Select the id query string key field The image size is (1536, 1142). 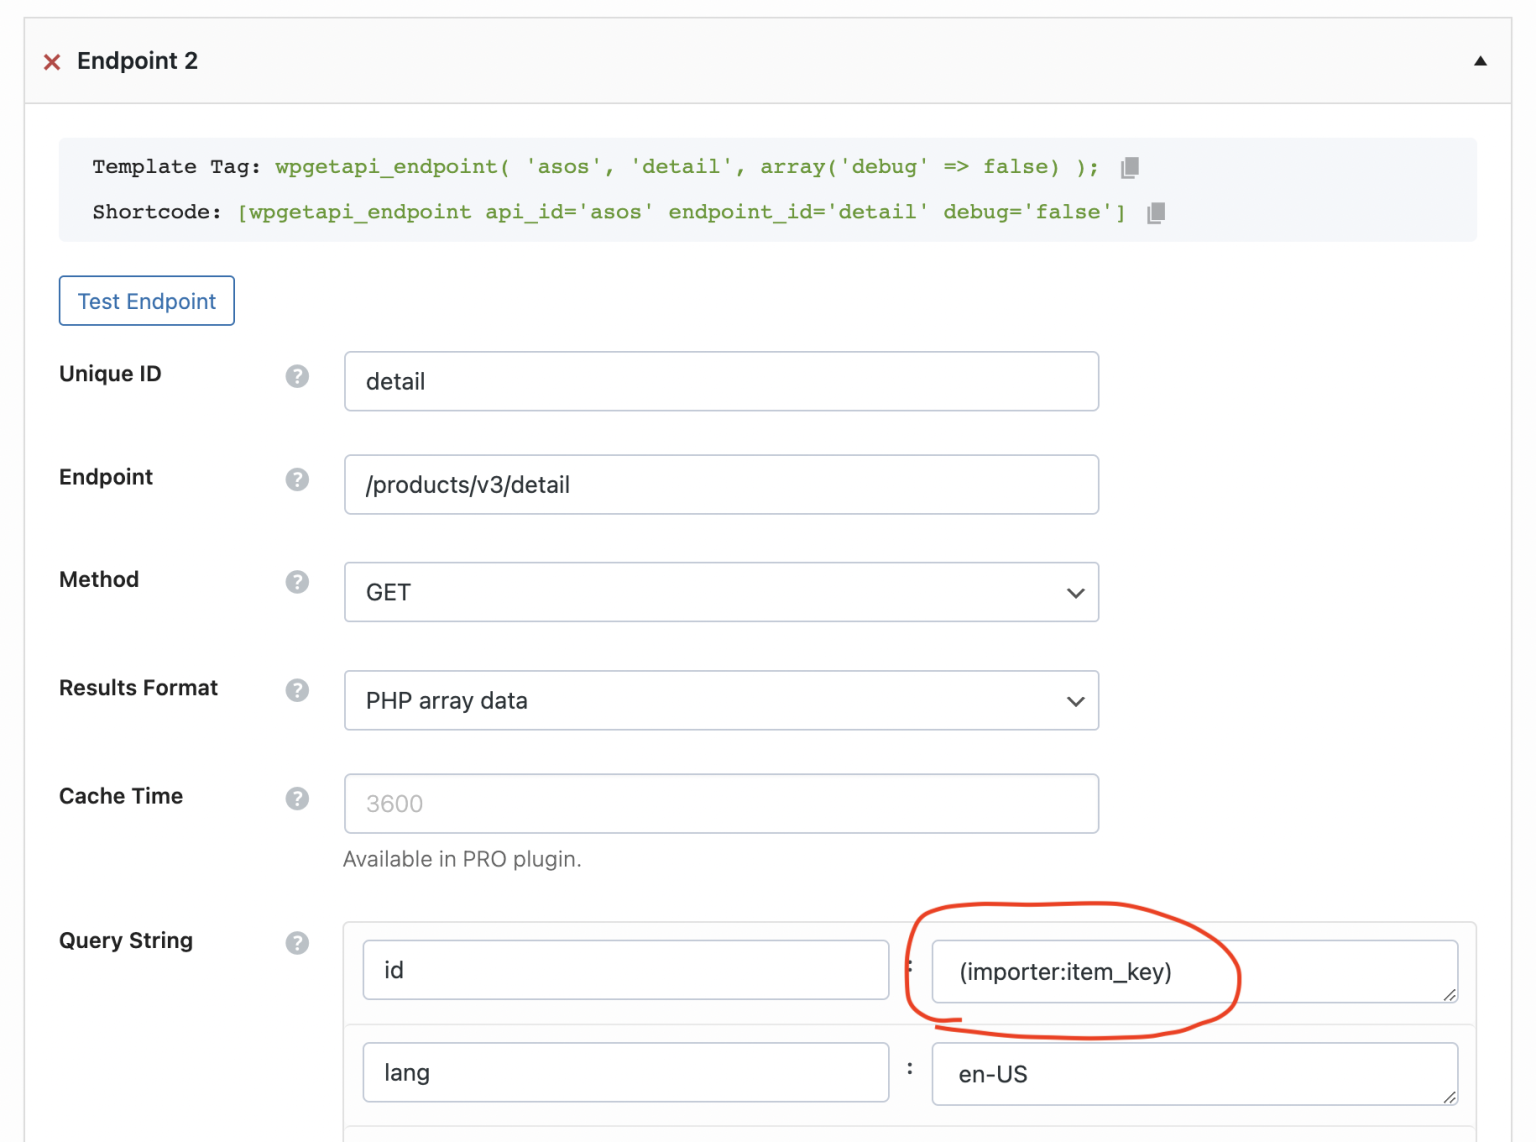point(625,969)
